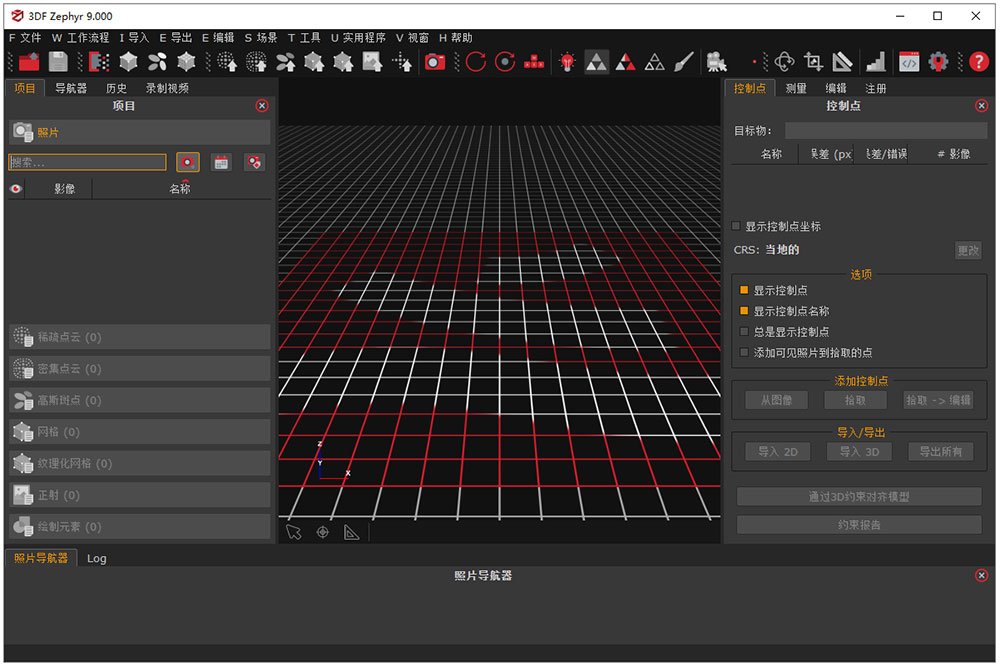This screenshot has width=1000, height=666.
Task: Toggle highlighted photo filter button beside search
Action: pos(188,162)
